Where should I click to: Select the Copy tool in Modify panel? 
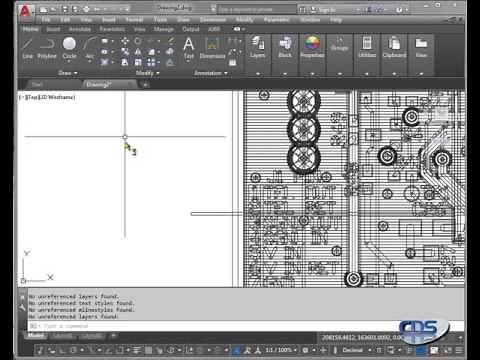125,52
